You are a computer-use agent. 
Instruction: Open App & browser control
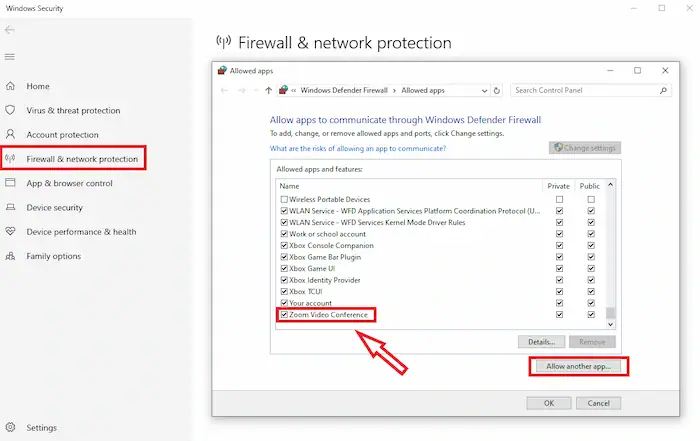coord(69,183)
